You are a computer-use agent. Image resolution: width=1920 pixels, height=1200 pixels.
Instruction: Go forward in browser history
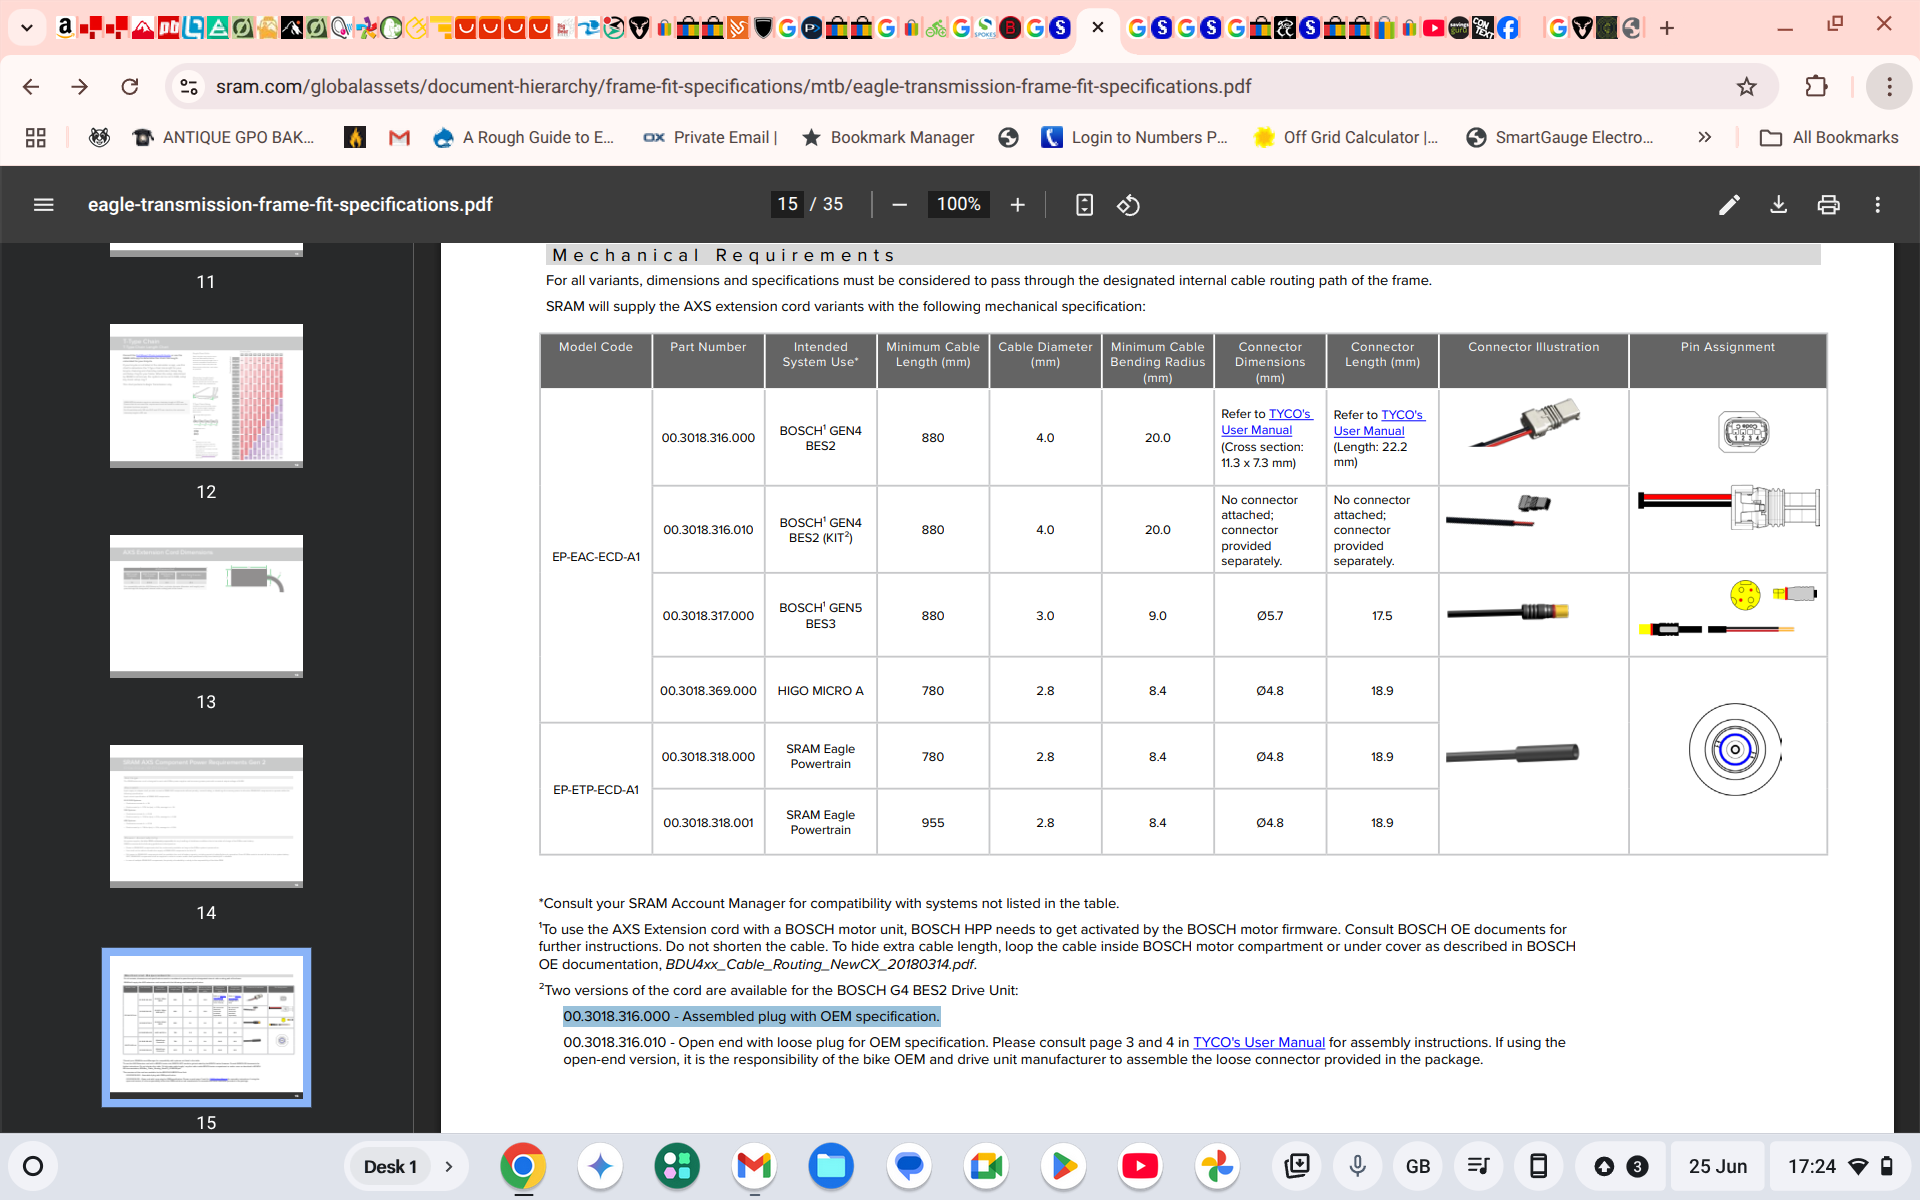pyautogui.click(x=80, y=87)
